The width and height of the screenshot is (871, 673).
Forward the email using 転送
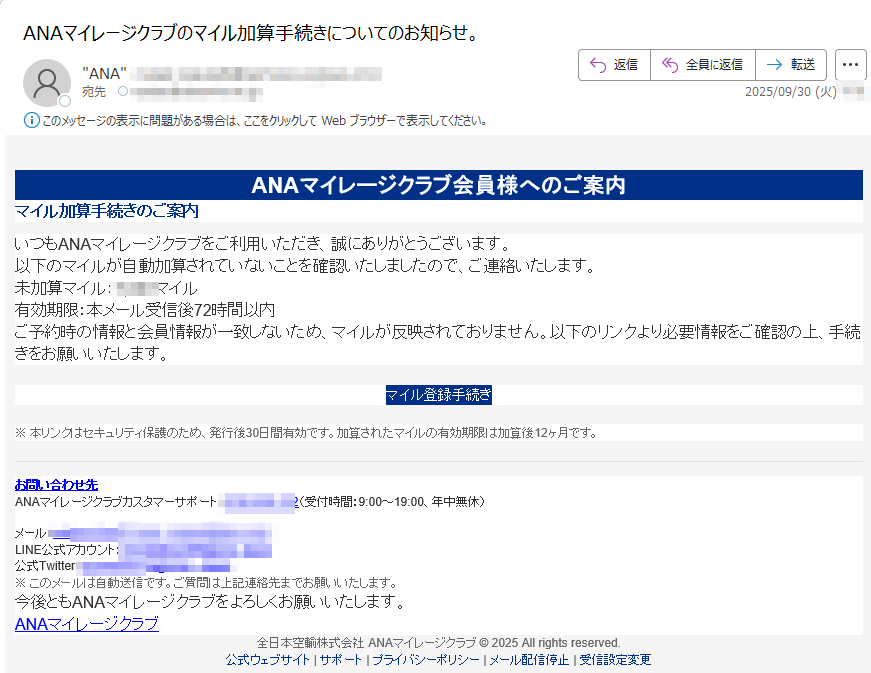(x=791, y=65)
